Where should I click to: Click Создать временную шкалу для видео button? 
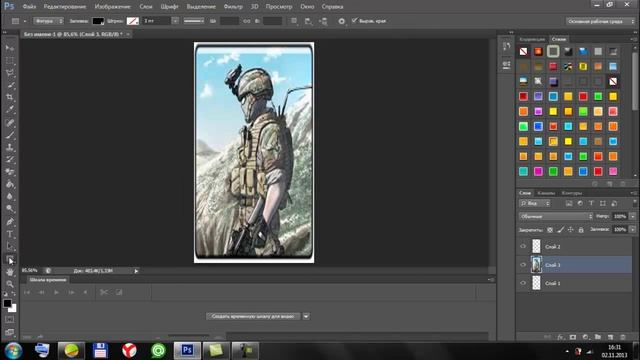pos(253,316)
